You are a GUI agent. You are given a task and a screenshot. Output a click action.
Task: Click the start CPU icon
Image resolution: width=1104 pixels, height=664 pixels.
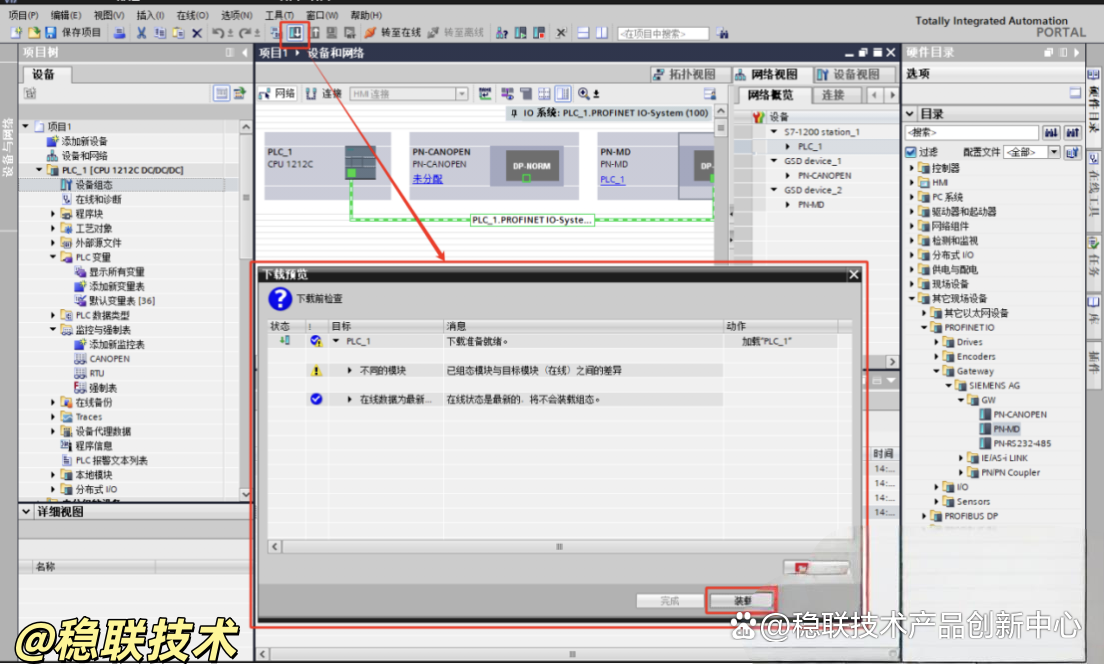pyautogui.click(x=520, y=32)
